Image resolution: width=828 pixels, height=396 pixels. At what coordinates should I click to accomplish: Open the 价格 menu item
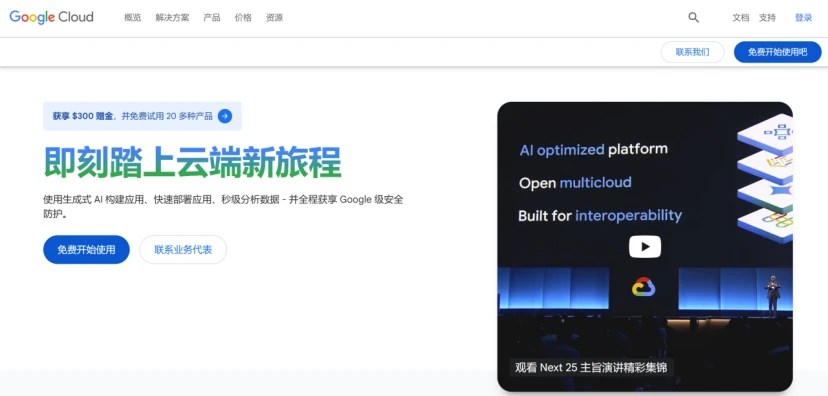click(x=243, y=17)
